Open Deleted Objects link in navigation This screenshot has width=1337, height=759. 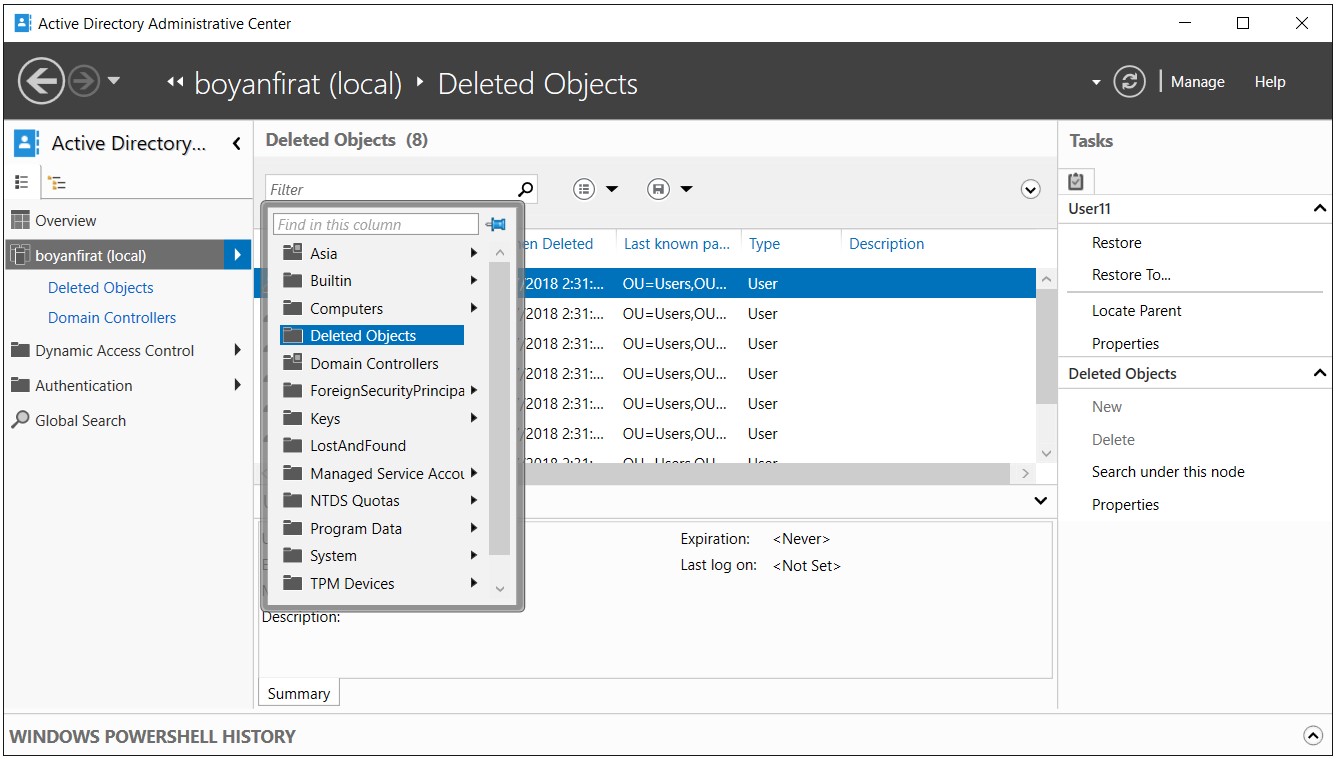pos(101,287)
